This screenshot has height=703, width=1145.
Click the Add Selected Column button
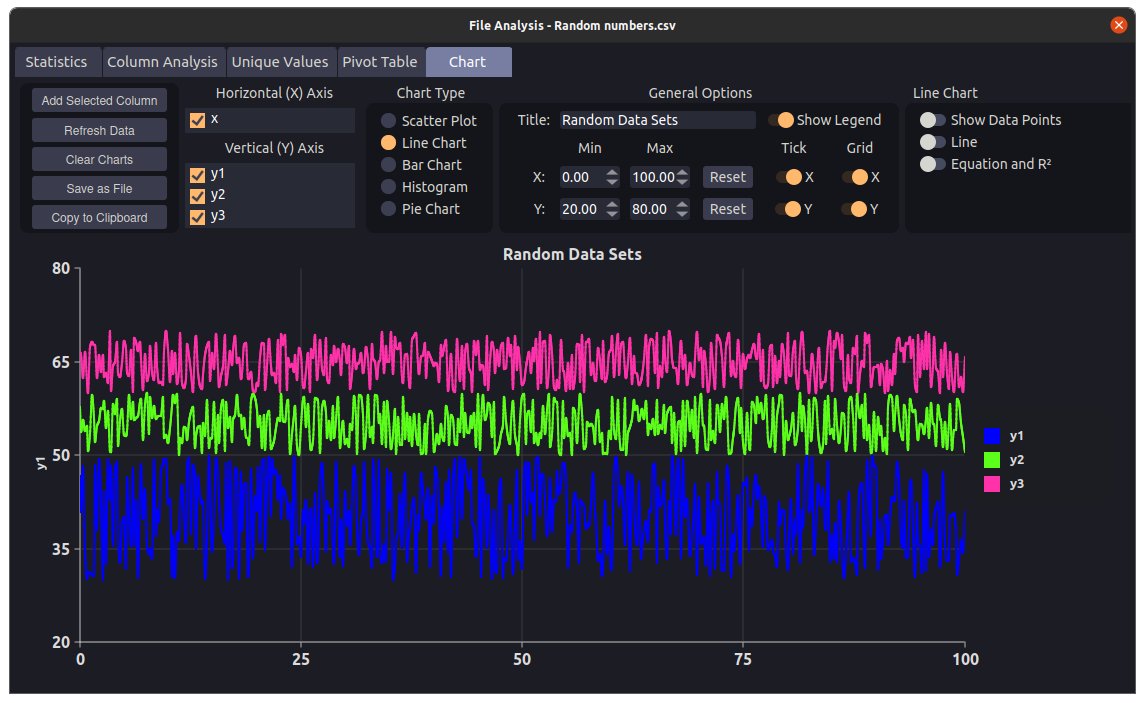point(99,101)
